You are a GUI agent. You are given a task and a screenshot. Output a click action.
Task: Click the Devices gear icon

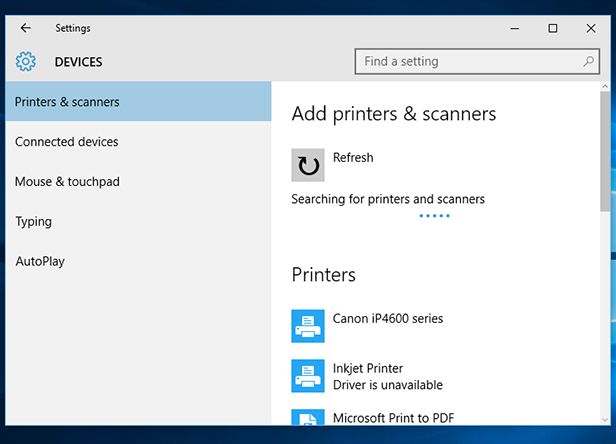tap(26, 61)
